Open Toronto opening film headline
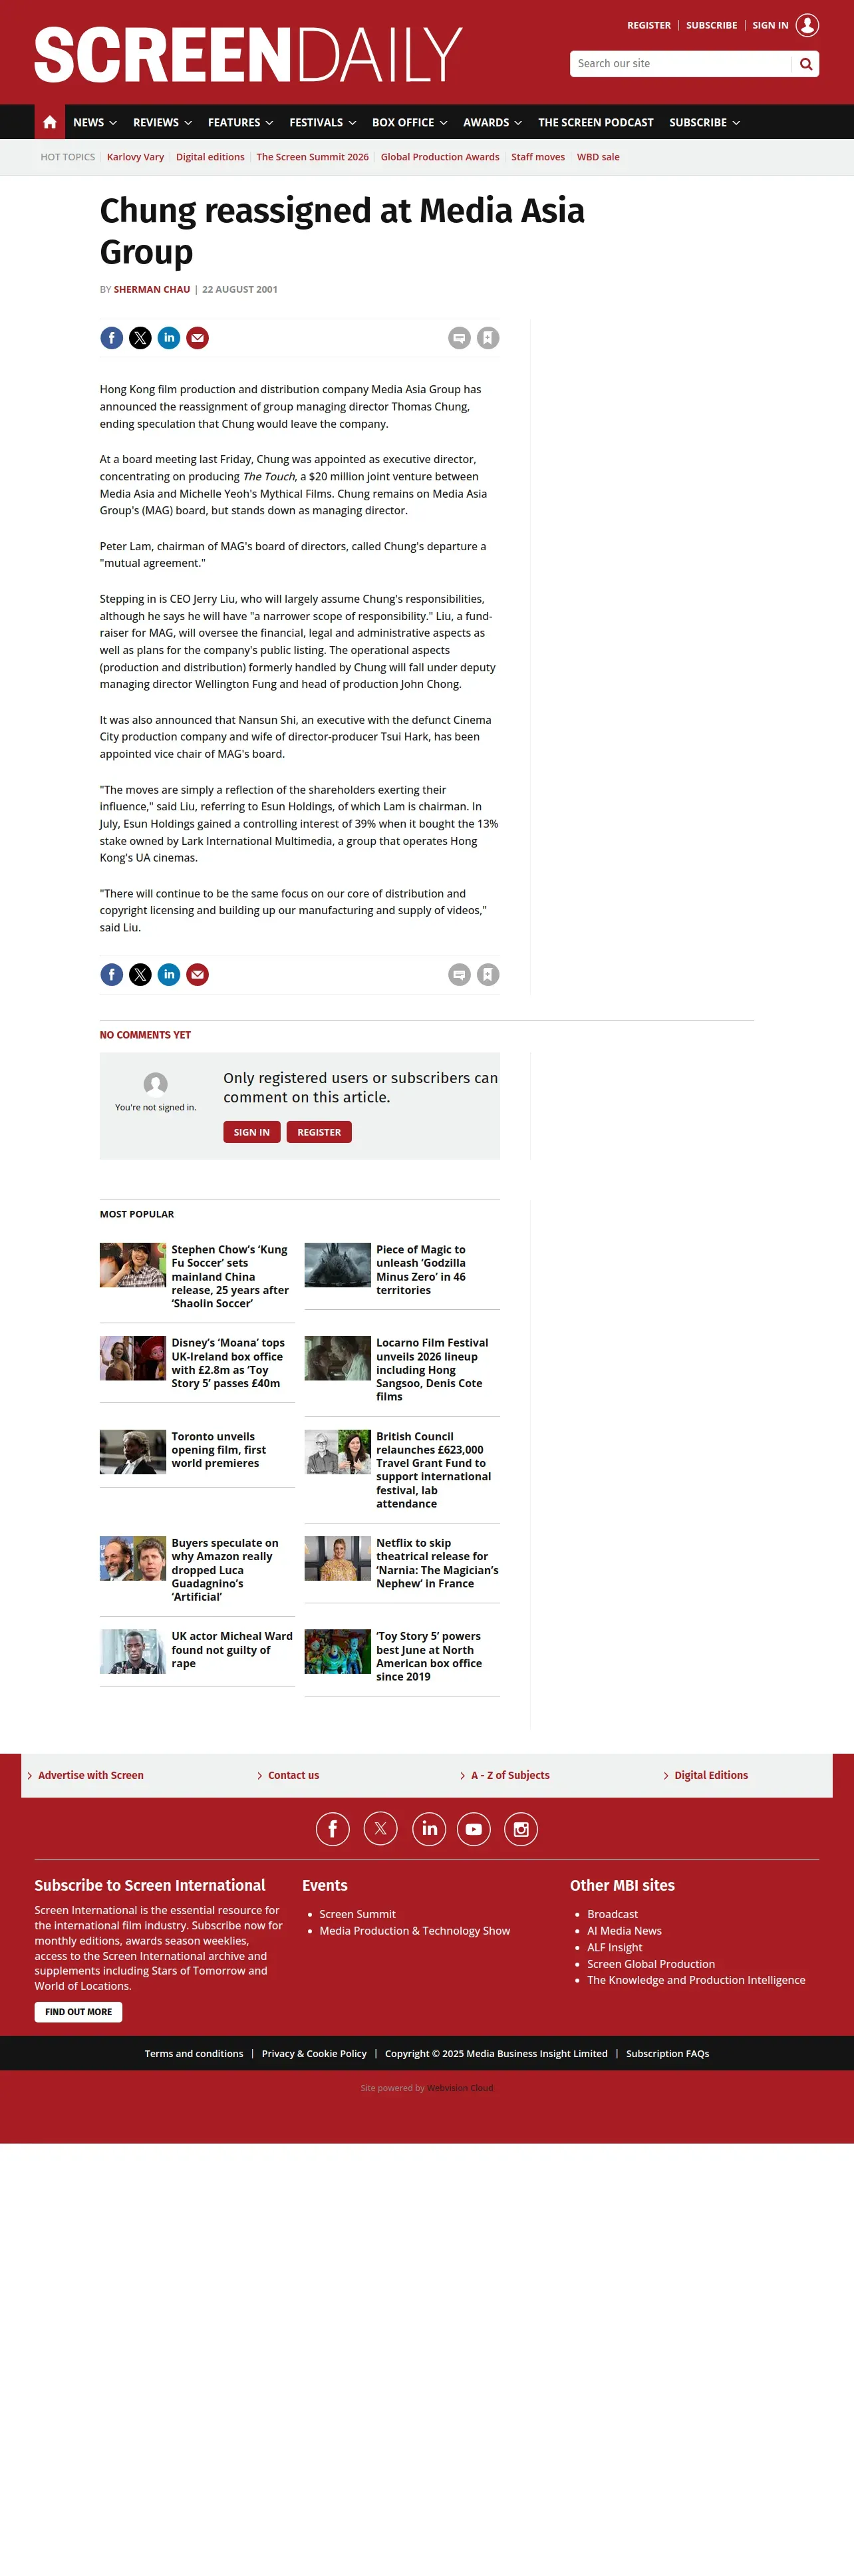The height and width of the screenshot is (2576, 854). point(219,1449)
